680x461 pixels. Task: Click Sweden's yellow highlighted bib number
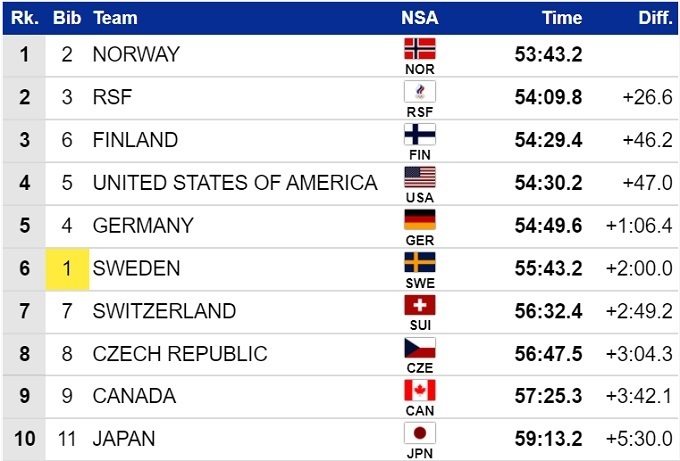click(67, 268)
